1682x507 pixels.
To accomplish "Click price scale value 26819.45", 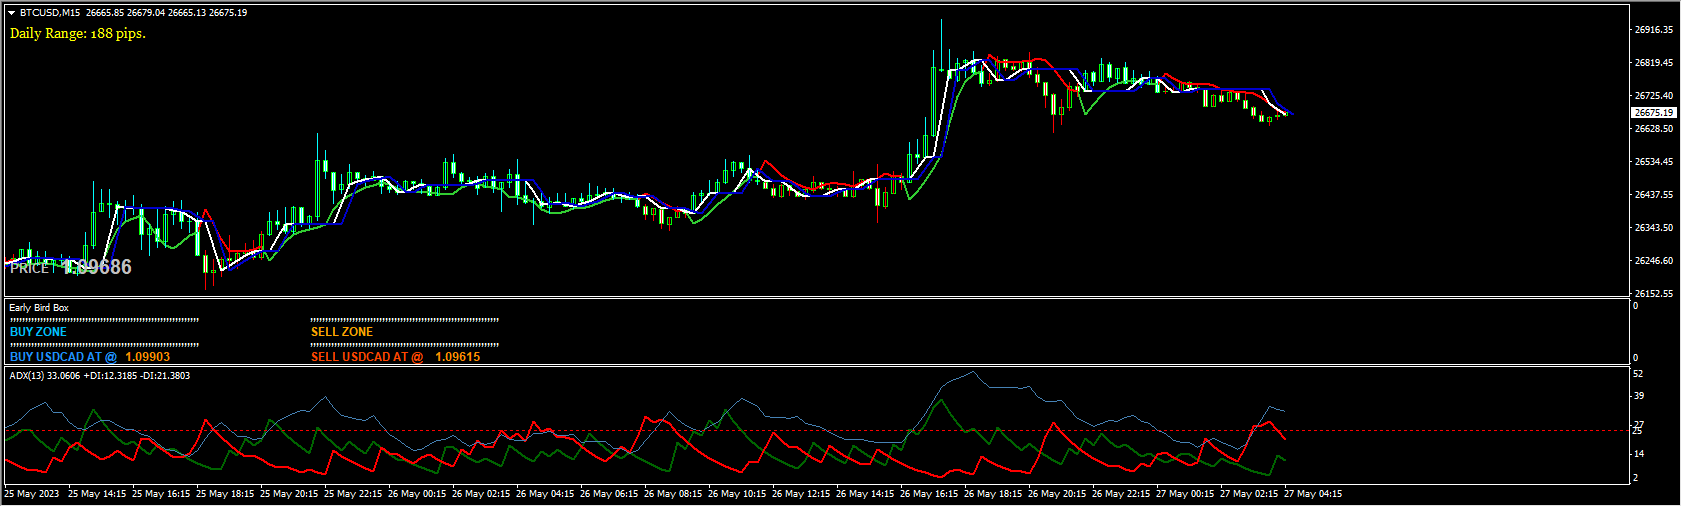I will [1654, 63].
